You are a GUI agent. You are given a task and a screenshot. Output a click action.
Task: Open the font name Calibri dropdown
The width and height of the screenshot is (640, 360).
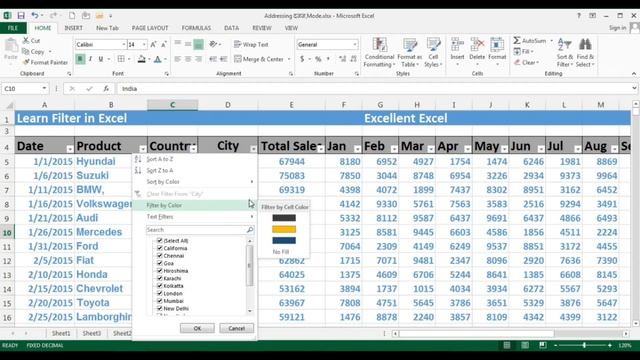(124, 44)
